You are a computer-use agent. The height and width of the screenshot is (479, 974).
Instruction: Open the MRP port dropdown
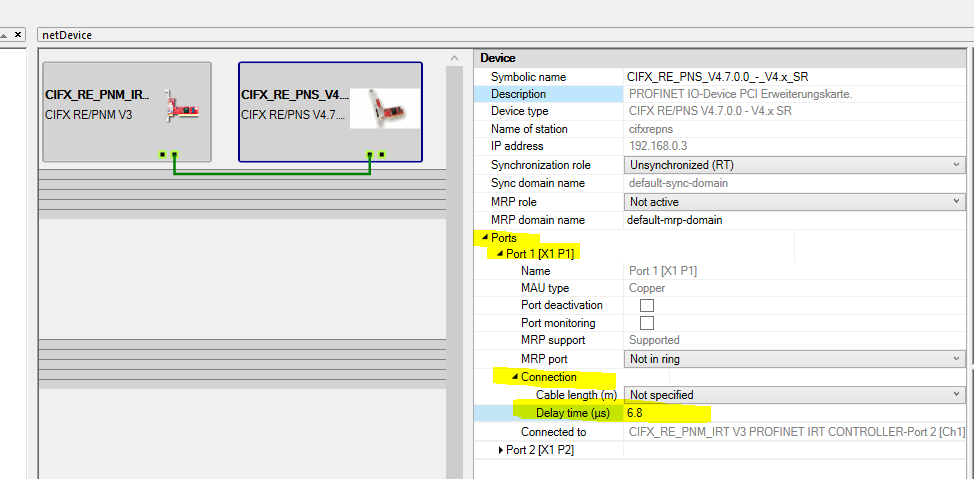click(794, 358)
